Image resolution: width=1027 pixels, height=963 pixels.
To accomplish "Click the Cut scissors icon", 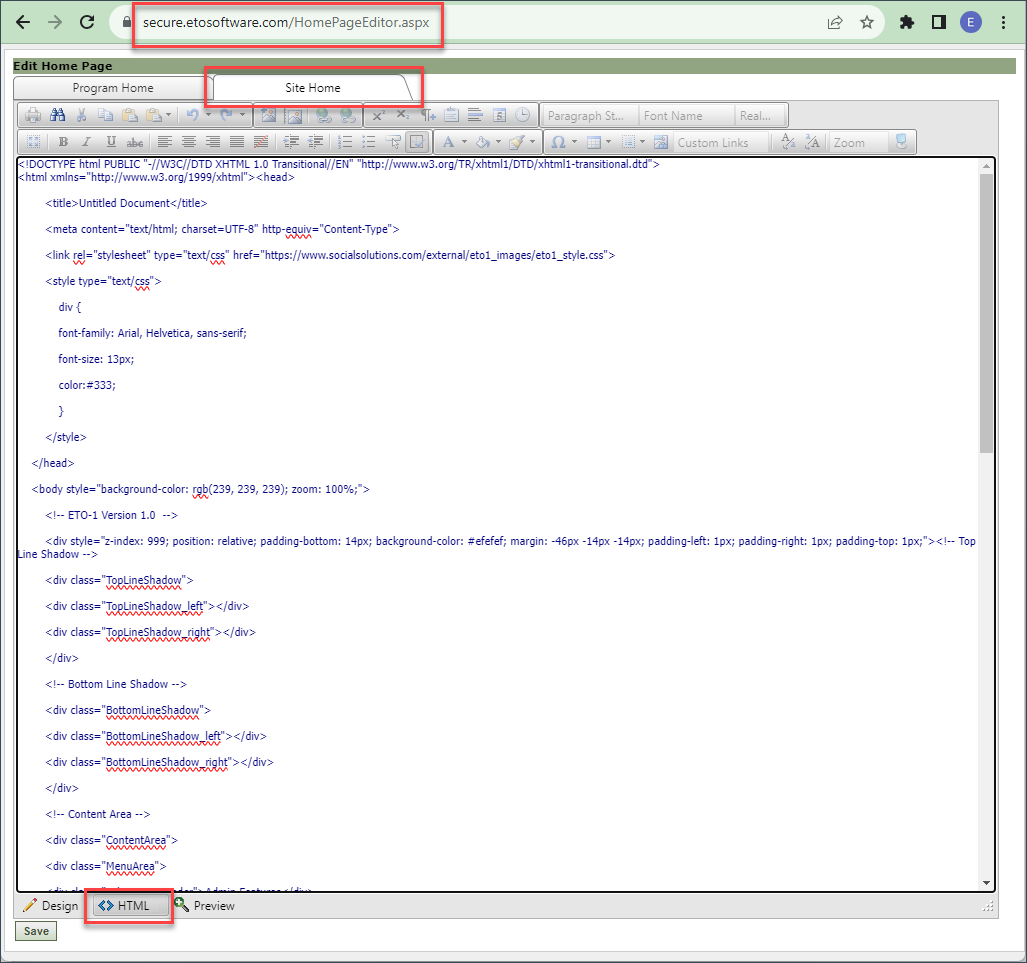I will pos(82,116).
